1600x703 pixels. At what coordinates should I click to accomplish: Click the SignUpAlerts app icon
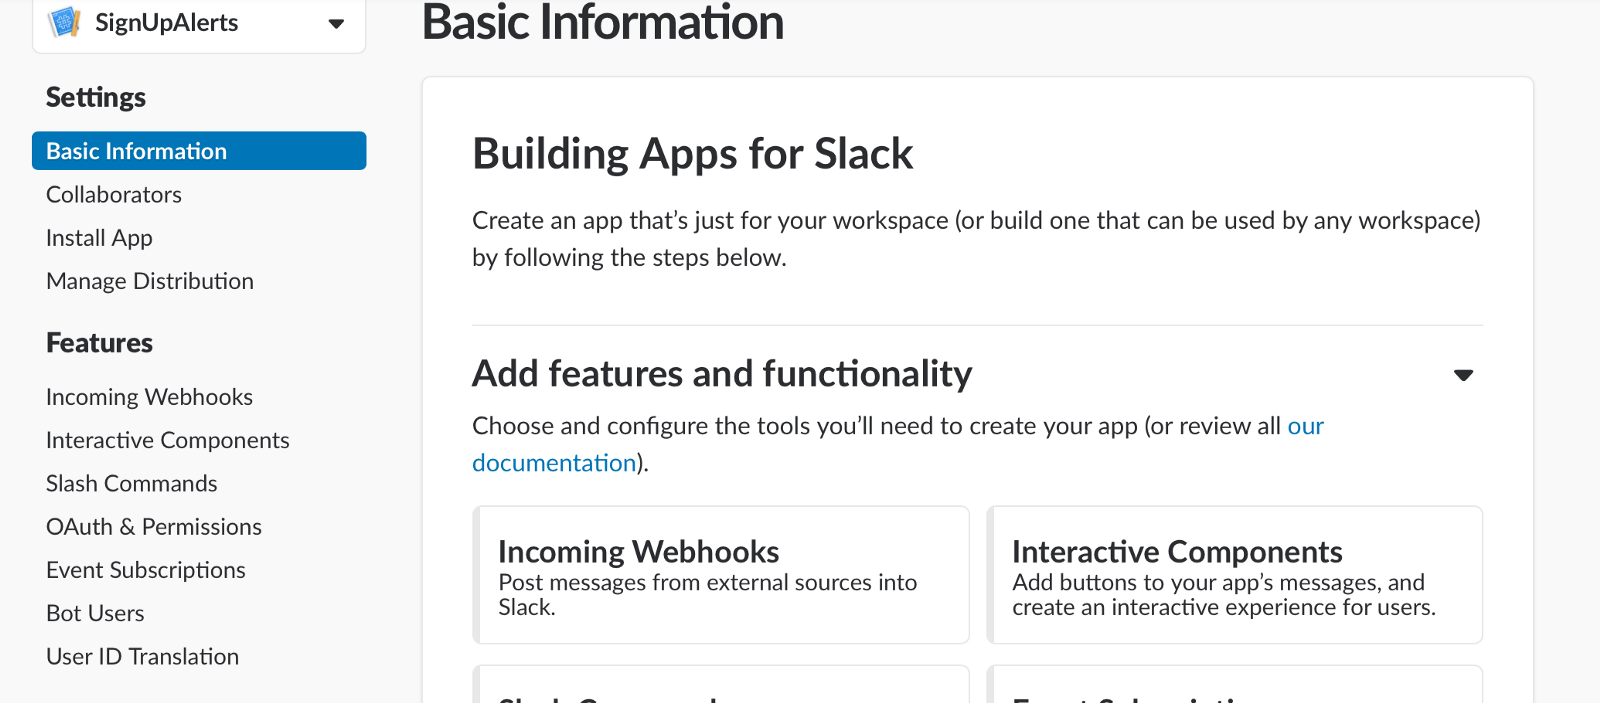click(65, 21)
